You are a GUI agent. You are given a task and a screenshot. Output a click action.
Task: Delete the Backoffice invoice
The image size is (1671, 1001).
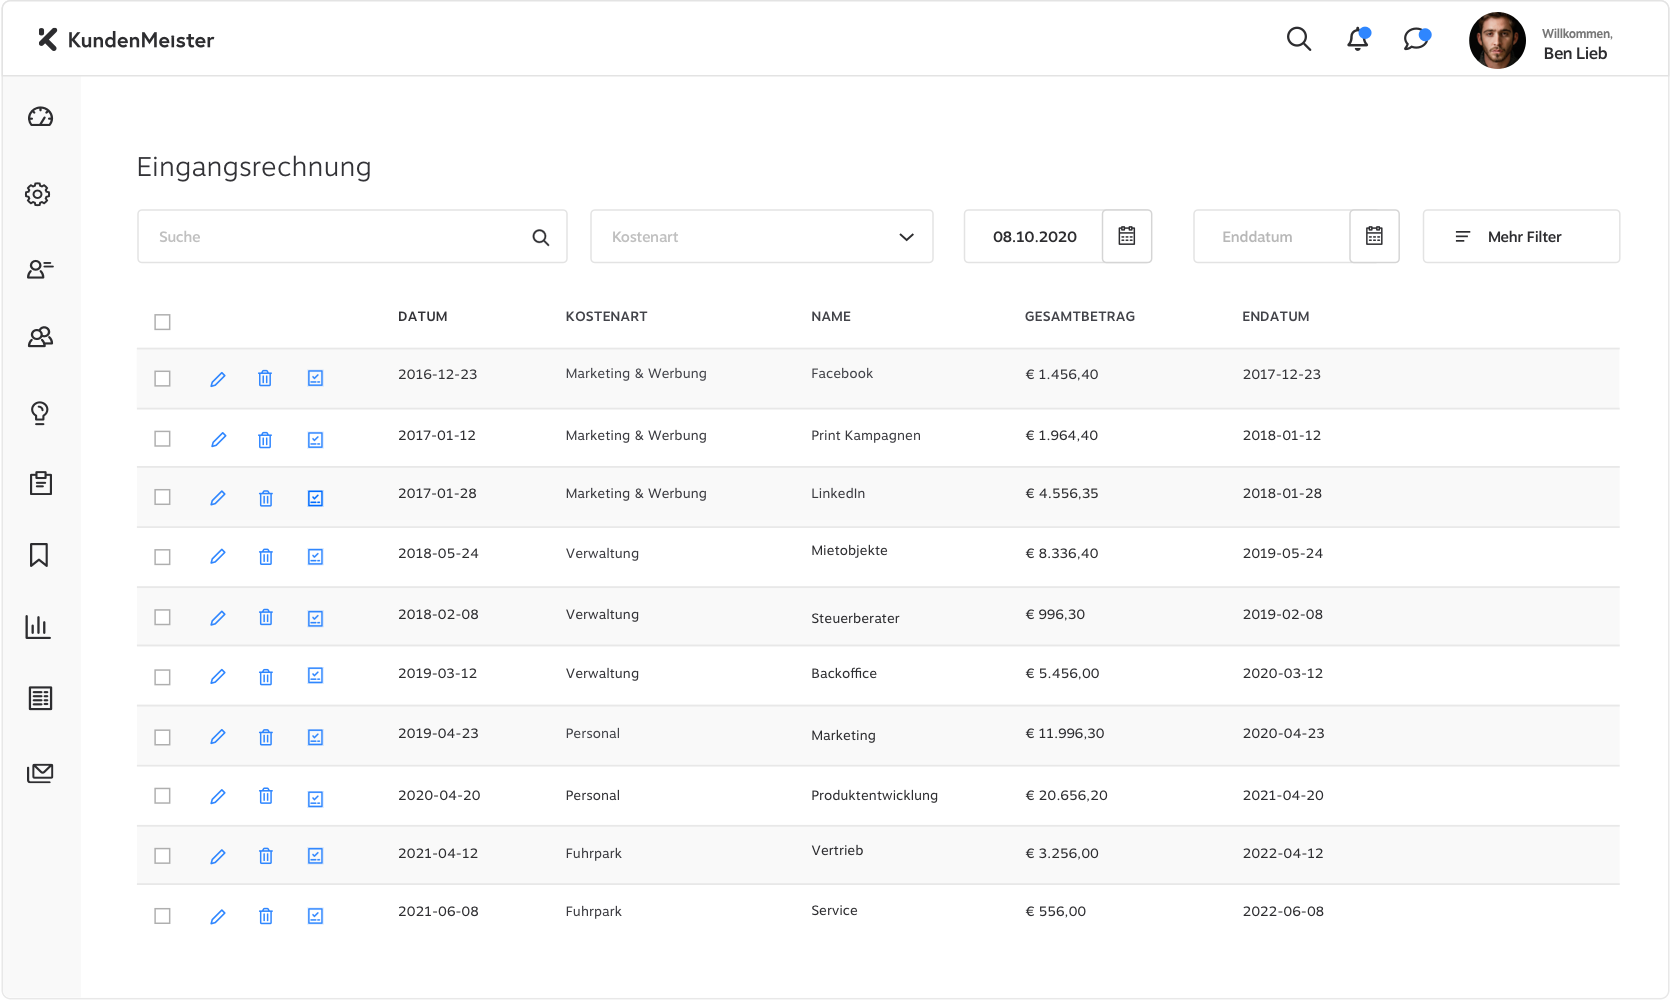point(265,677)
